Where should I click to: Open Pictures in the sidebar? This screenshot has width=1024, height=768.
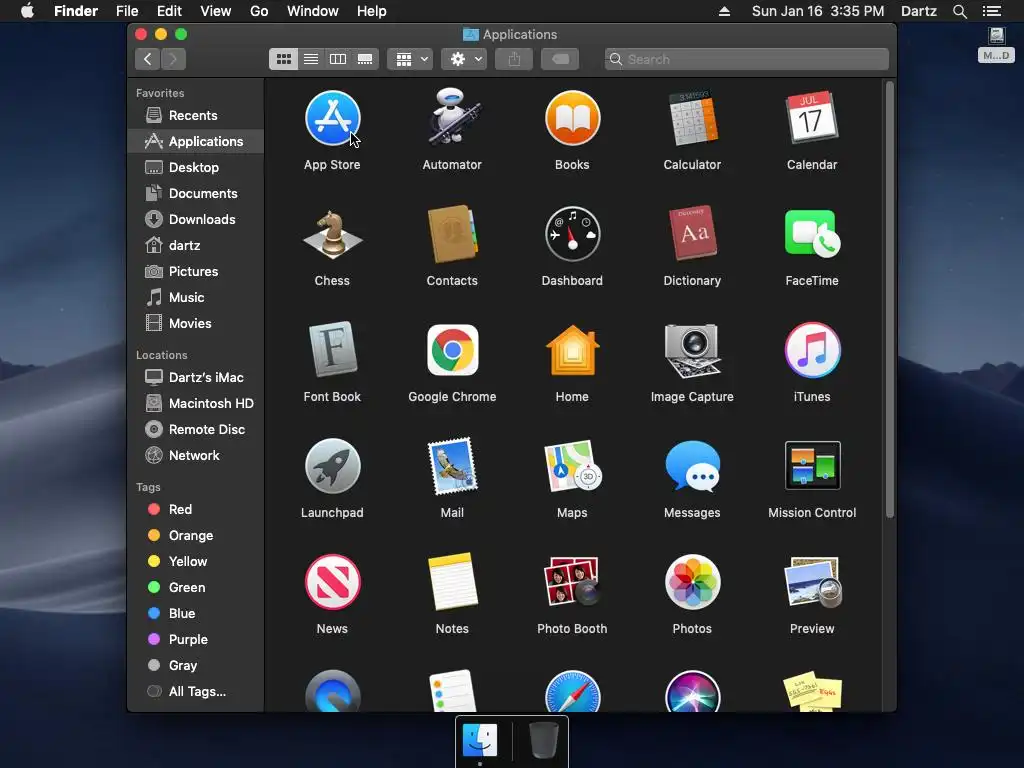coord(196,272)
